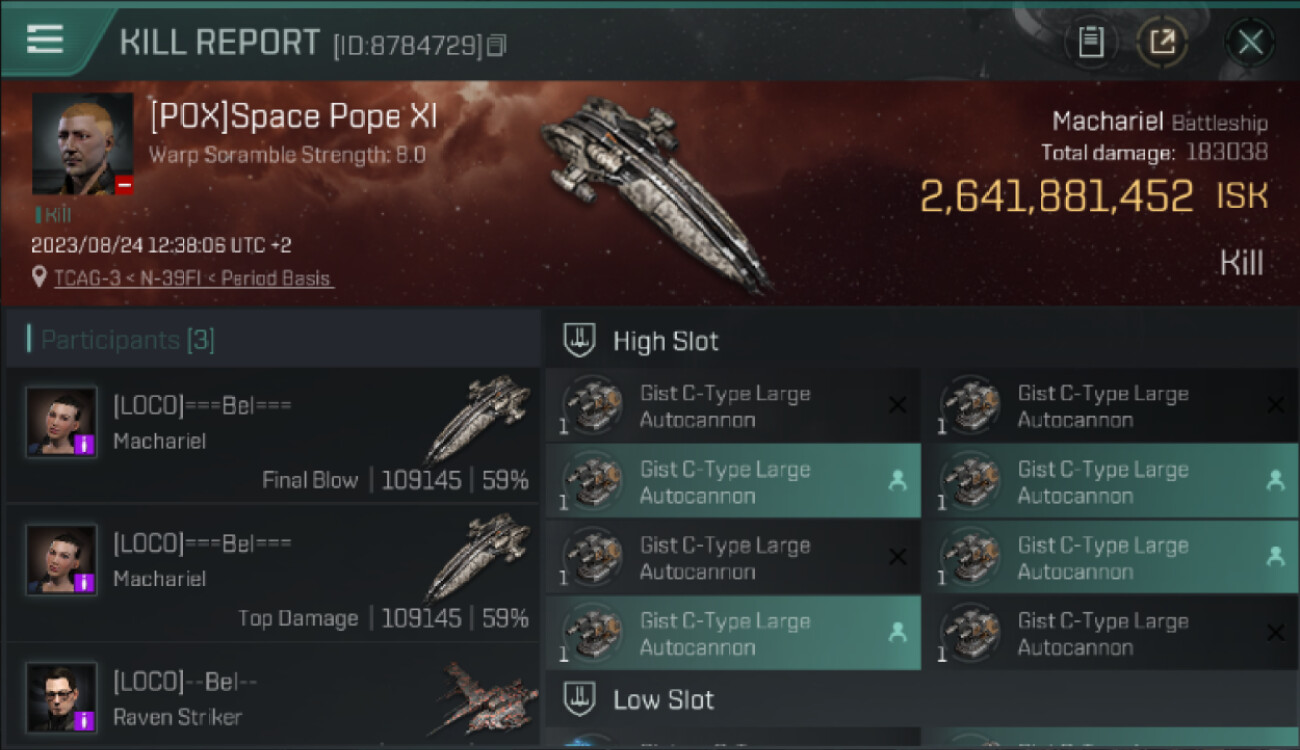Open Space Pope XI's portrait

tap(82, 144)
